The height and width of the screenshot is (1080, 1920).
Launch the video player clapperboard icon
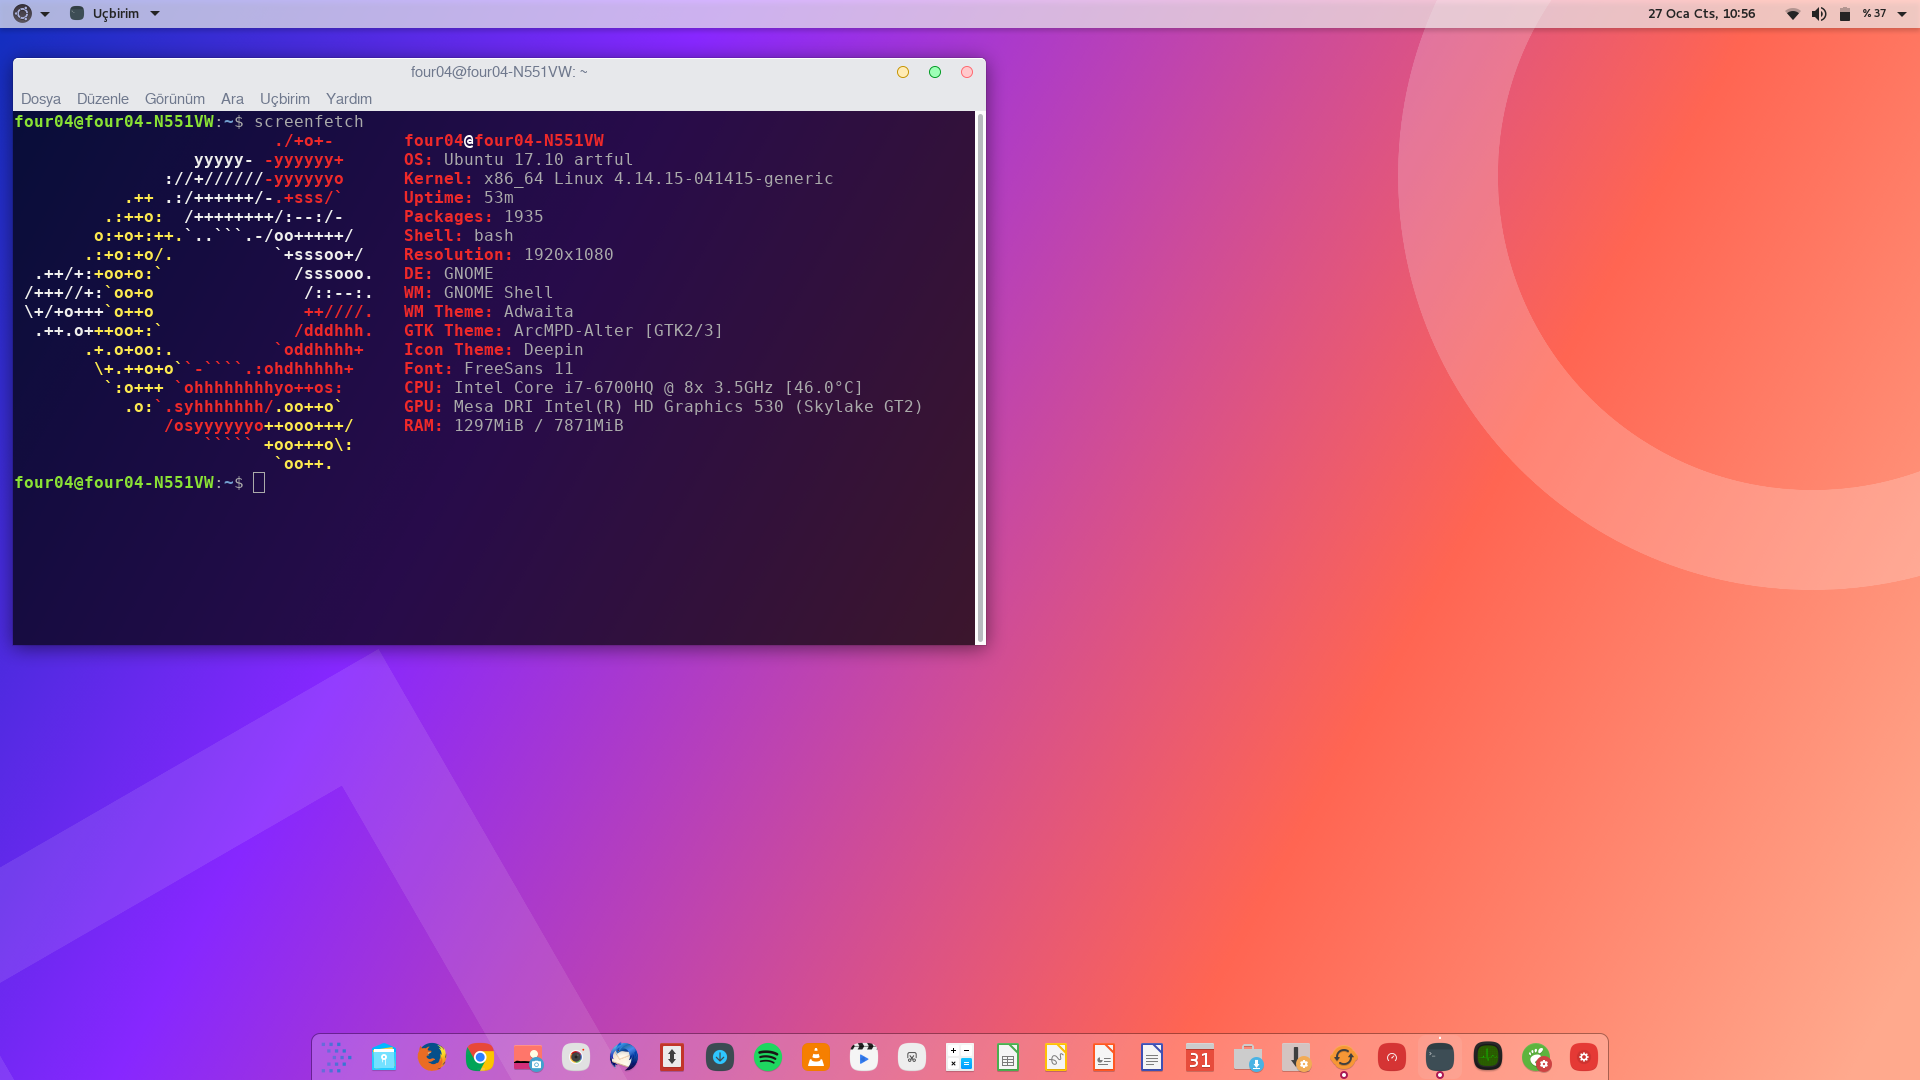(864, 1057)
